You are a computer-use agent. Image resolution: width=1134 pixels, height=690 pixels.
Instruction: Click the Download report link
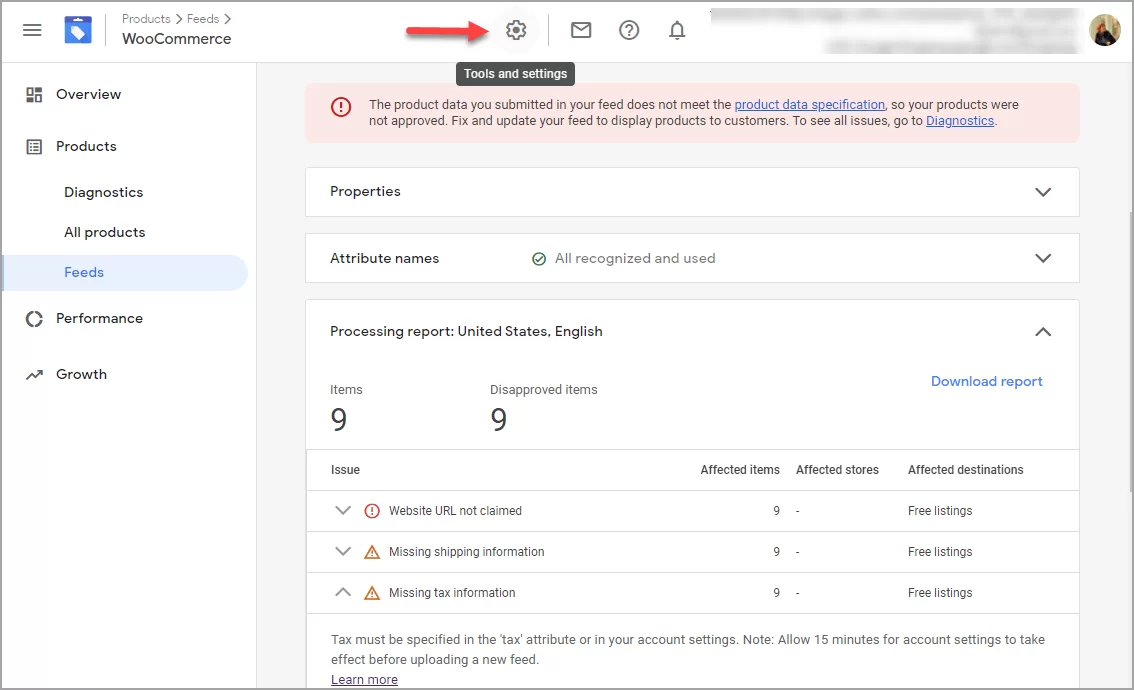click(x=986, y=381)
